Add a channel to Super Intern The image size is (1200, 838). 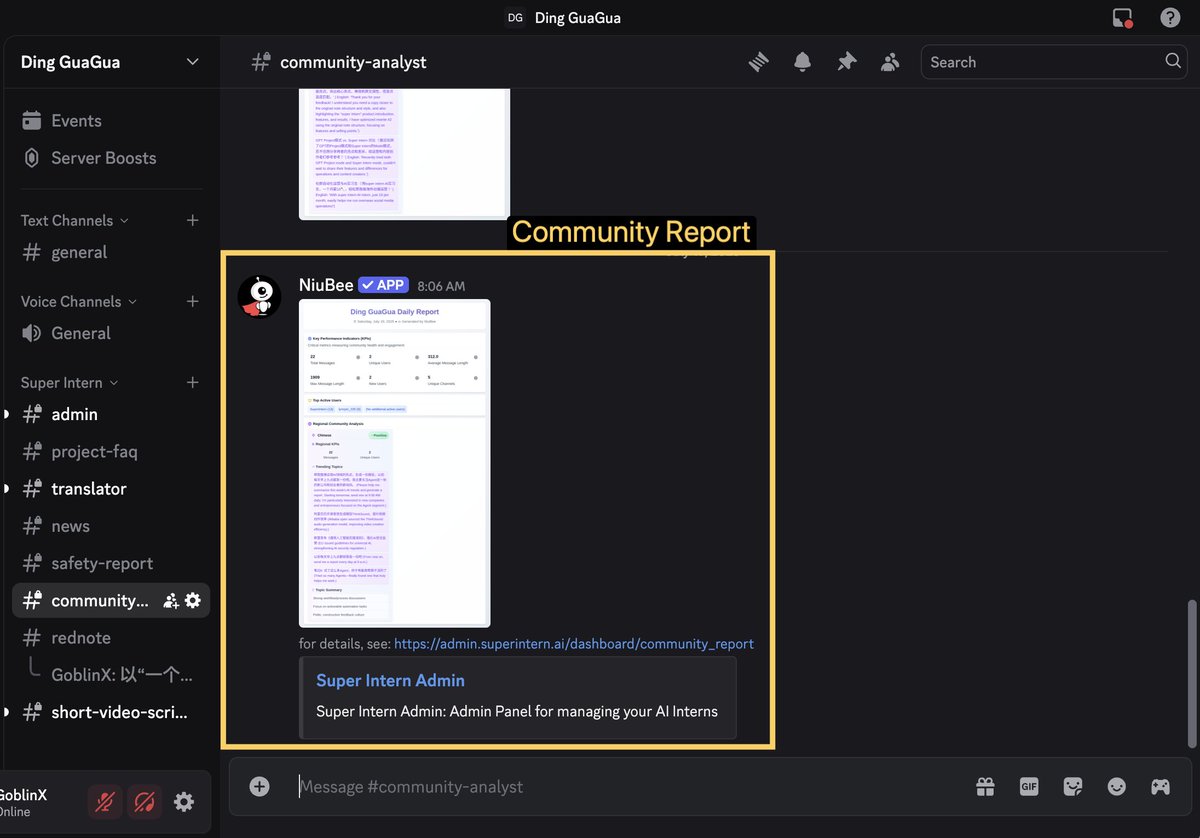(x=193, y=382)
